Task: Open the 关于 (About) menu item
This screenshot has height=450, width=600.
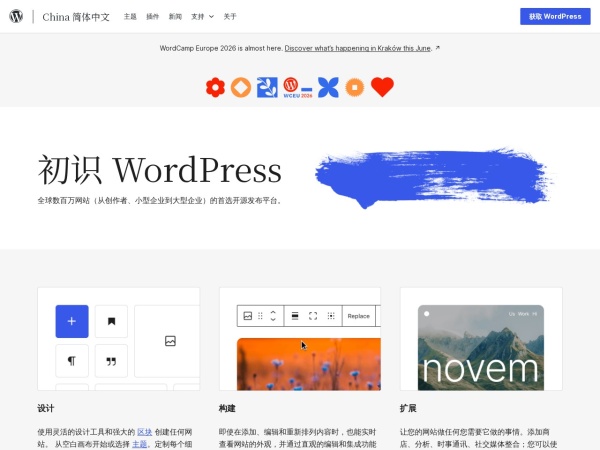Action: 230,16
